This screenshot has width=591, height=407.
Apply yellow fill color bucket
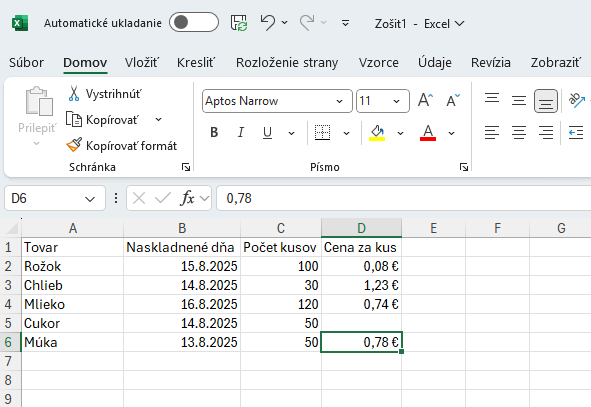(x=377, y=133)
